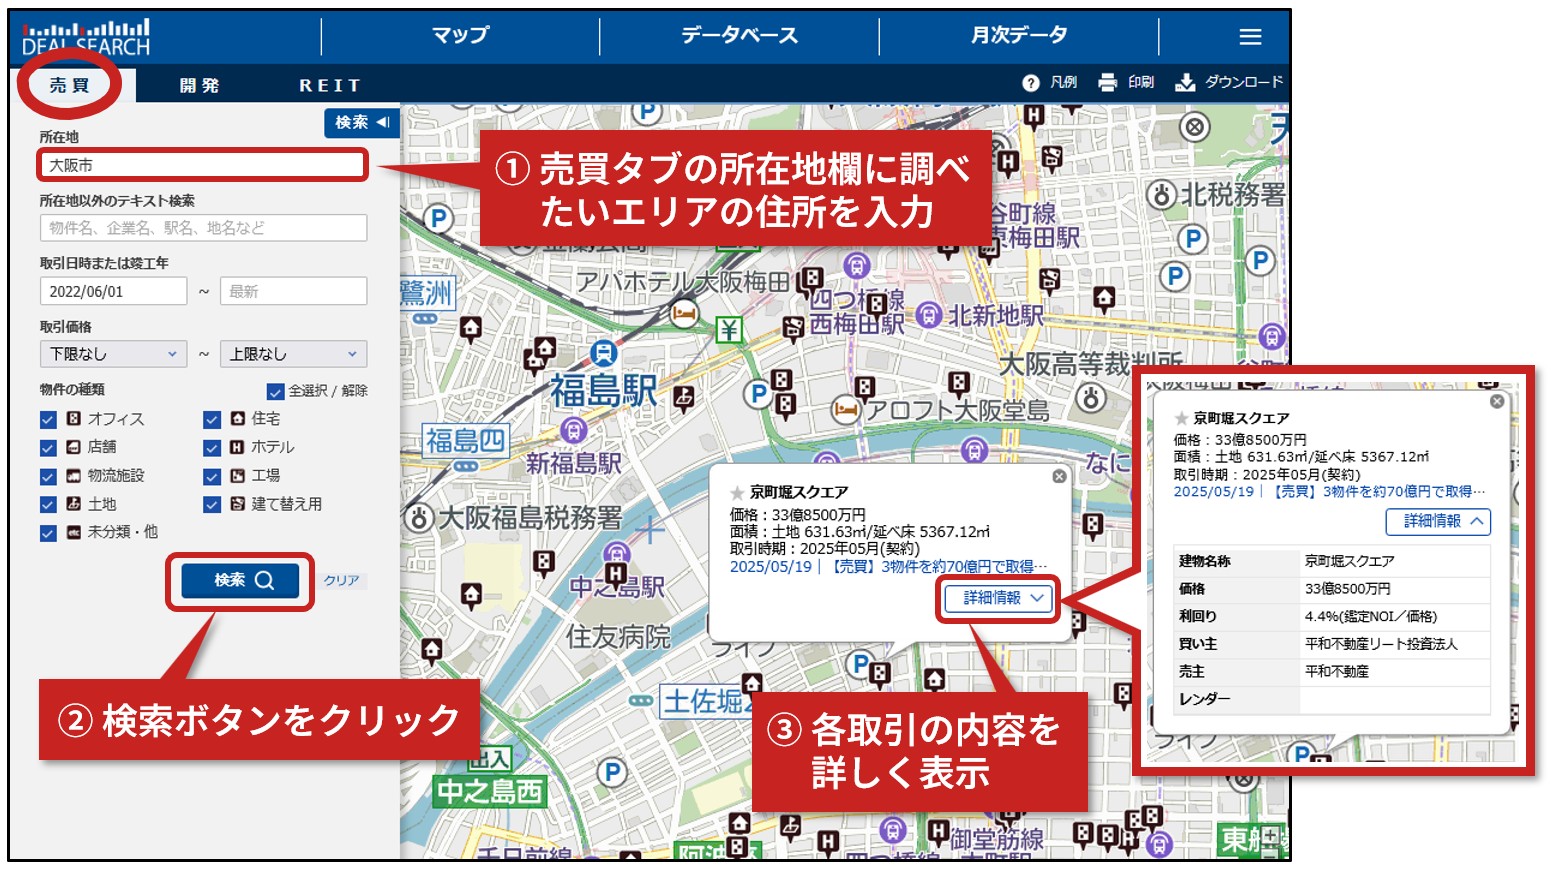This screenshot has height=876, width=1560.
Task: Toggle the 全選択 / 解除 checkbox
Action: pyautogui.click(x=276, y=391)
